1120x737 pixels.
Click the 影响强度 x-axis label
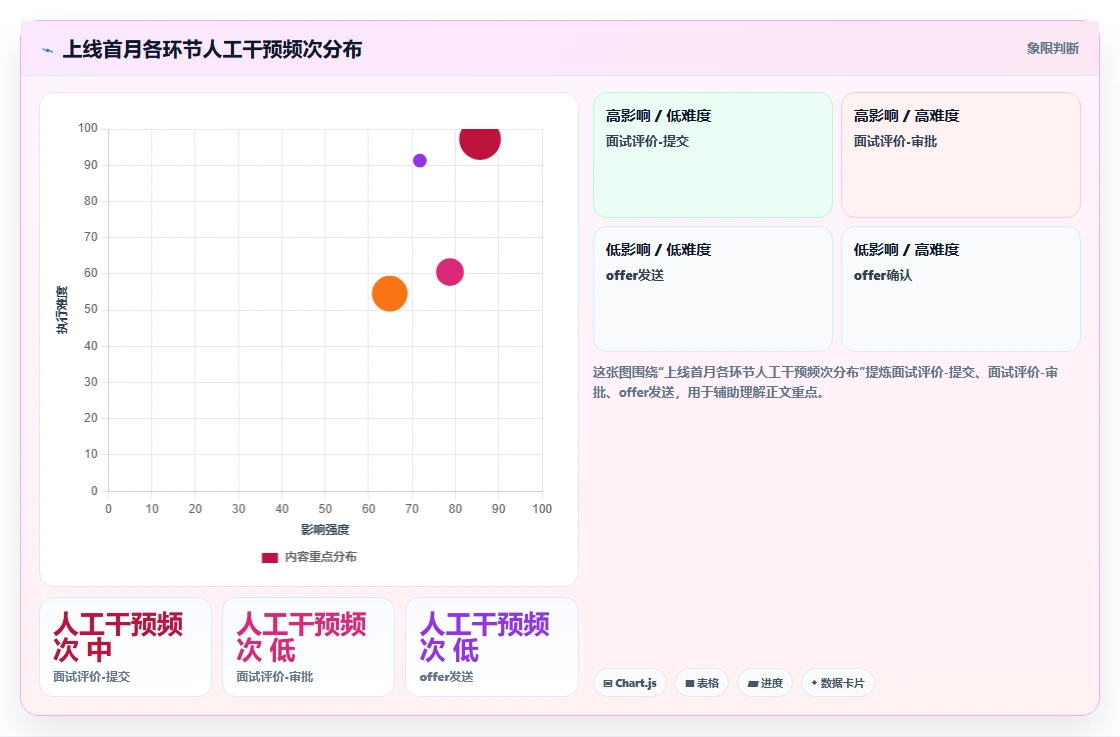[x=325, y=530]
